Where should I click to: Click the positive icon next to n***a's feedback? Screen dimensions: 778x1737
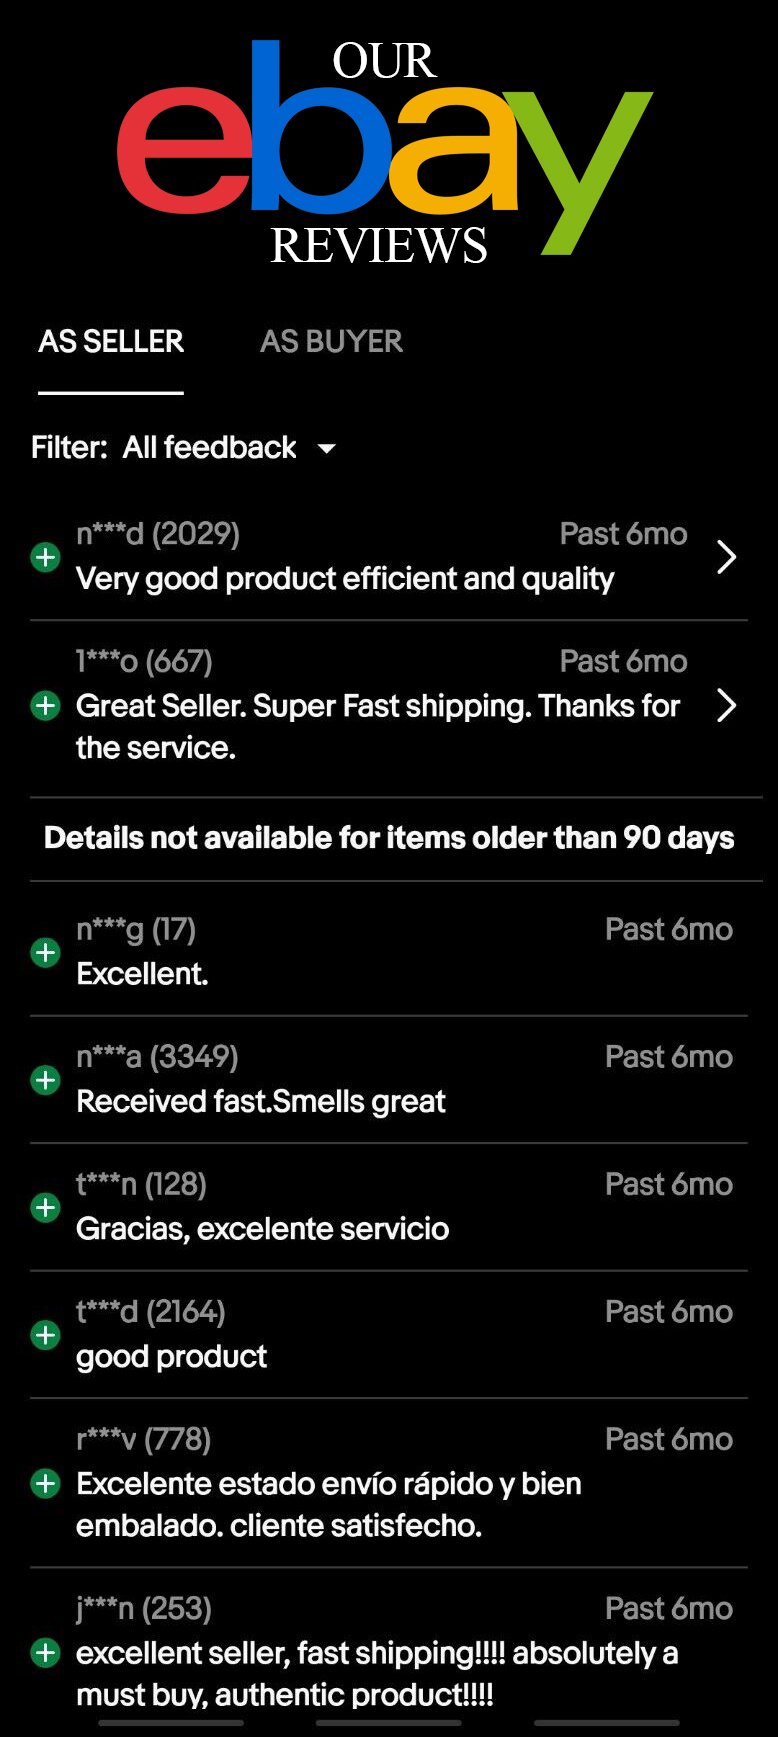[45, 1080]
